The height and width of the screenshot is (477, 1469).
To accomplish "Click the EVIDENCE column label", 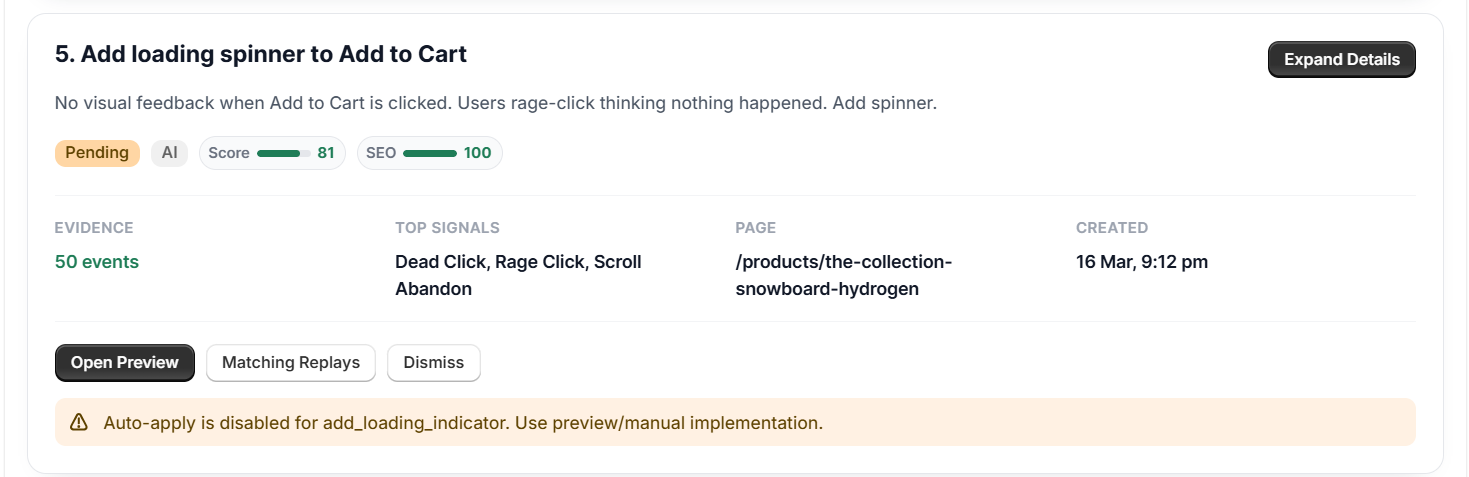I will [94, 228].
